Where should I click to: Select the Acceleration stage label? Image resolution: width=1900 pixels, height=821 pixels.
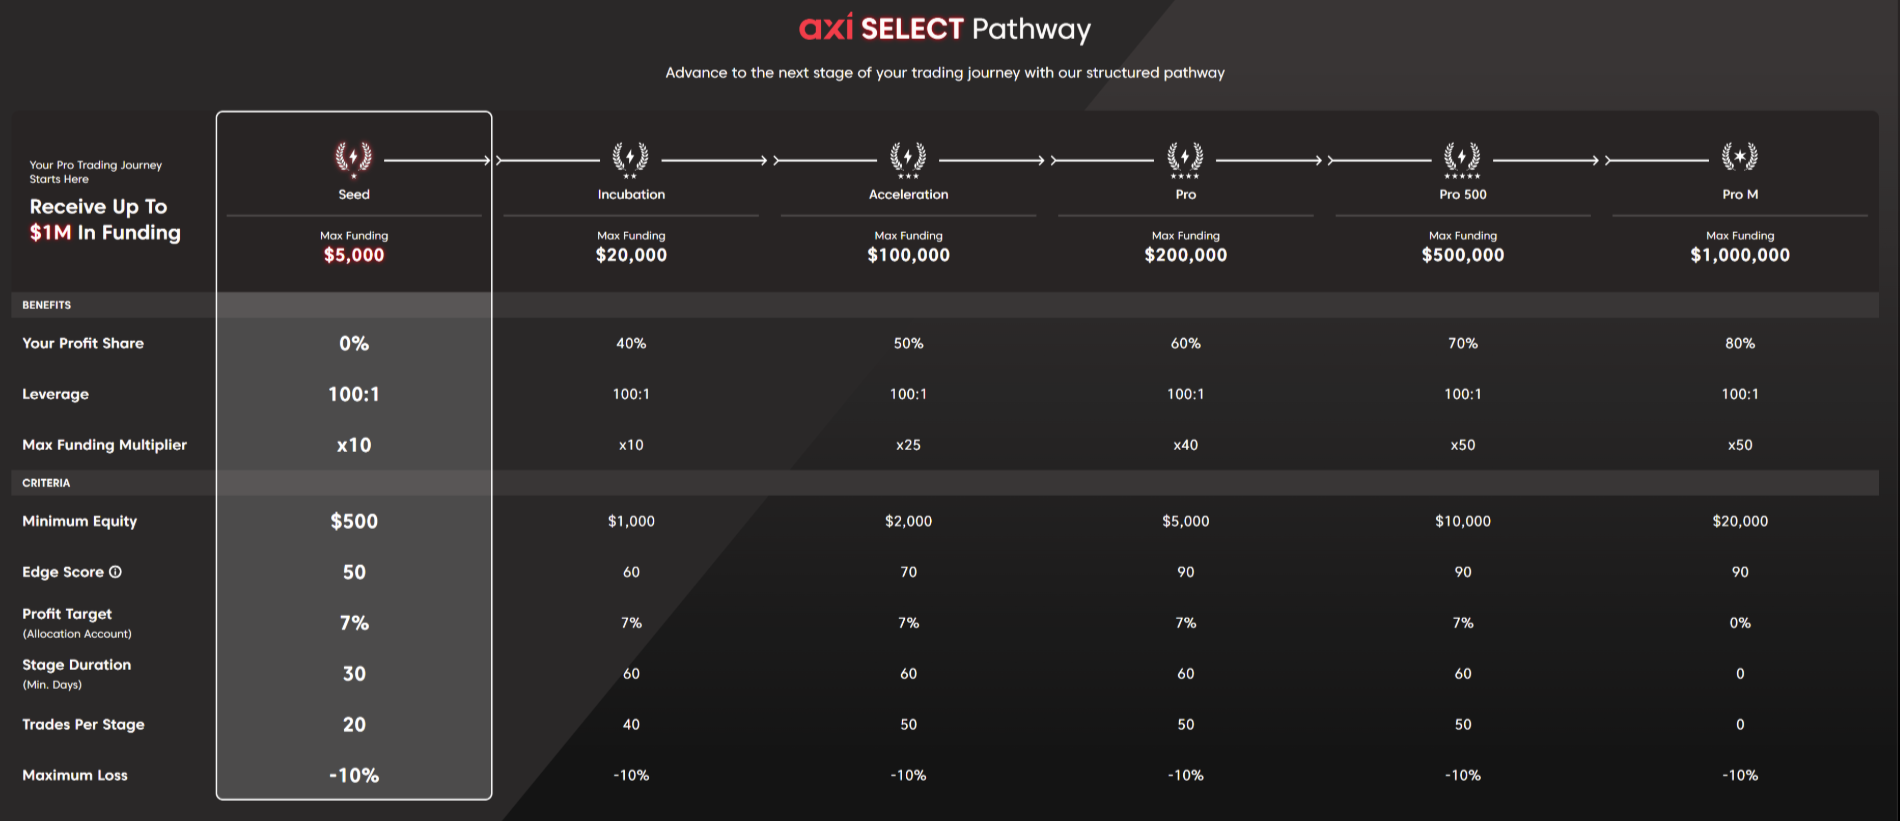[x=908, y=195]
